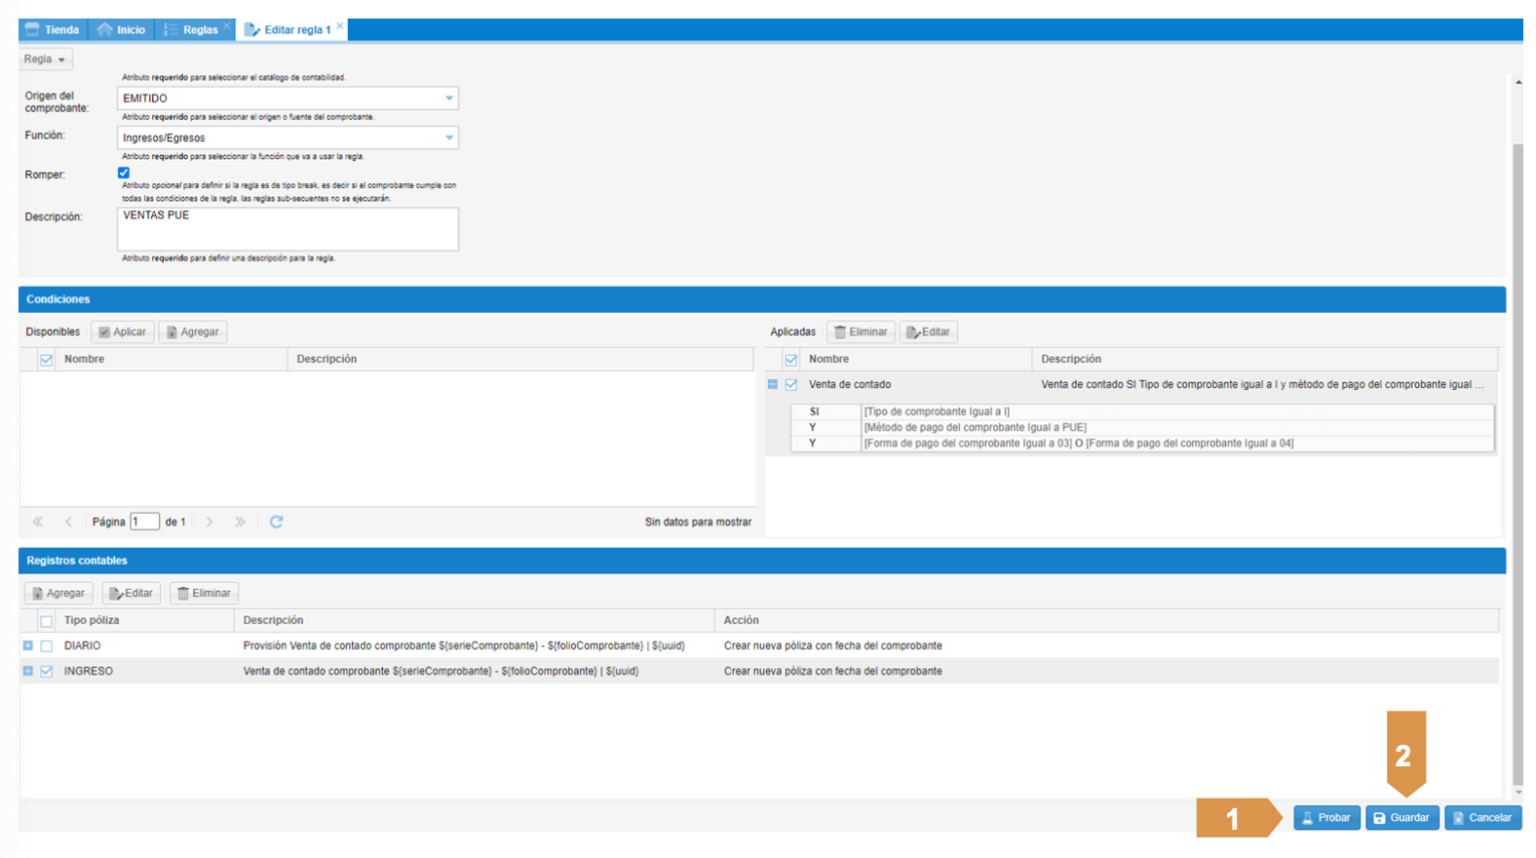Viewport: 1536px width, 858px height.
Task: Expand the DIARIO row details
Action: click(28, 646)
